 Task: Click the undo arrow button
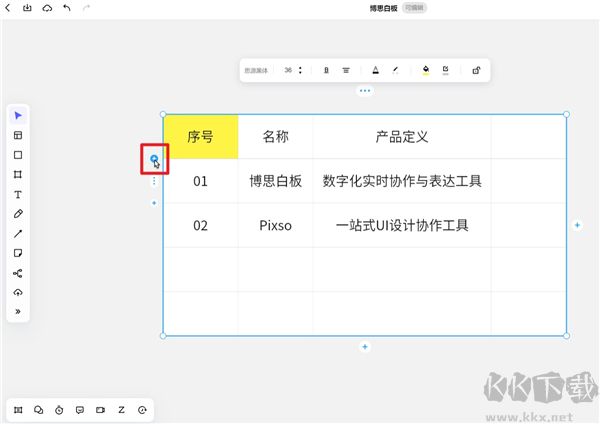pos(67,8)
